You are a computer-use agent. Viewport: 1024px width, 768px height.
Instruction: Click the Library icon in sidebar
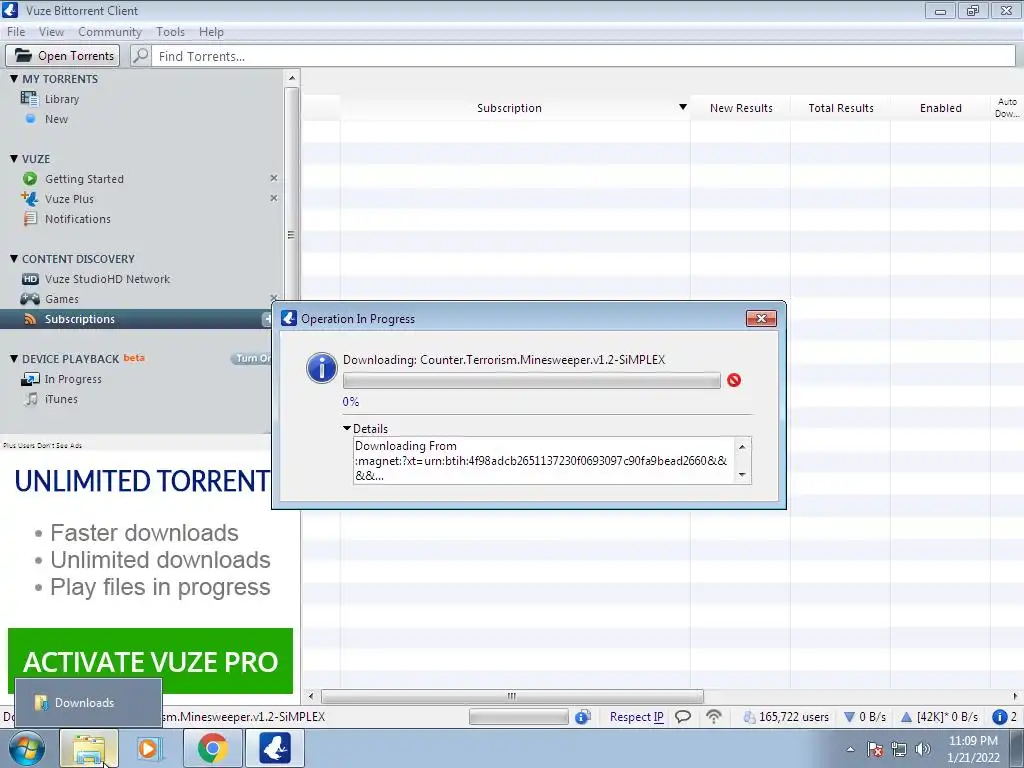click(x=29, y=99)
